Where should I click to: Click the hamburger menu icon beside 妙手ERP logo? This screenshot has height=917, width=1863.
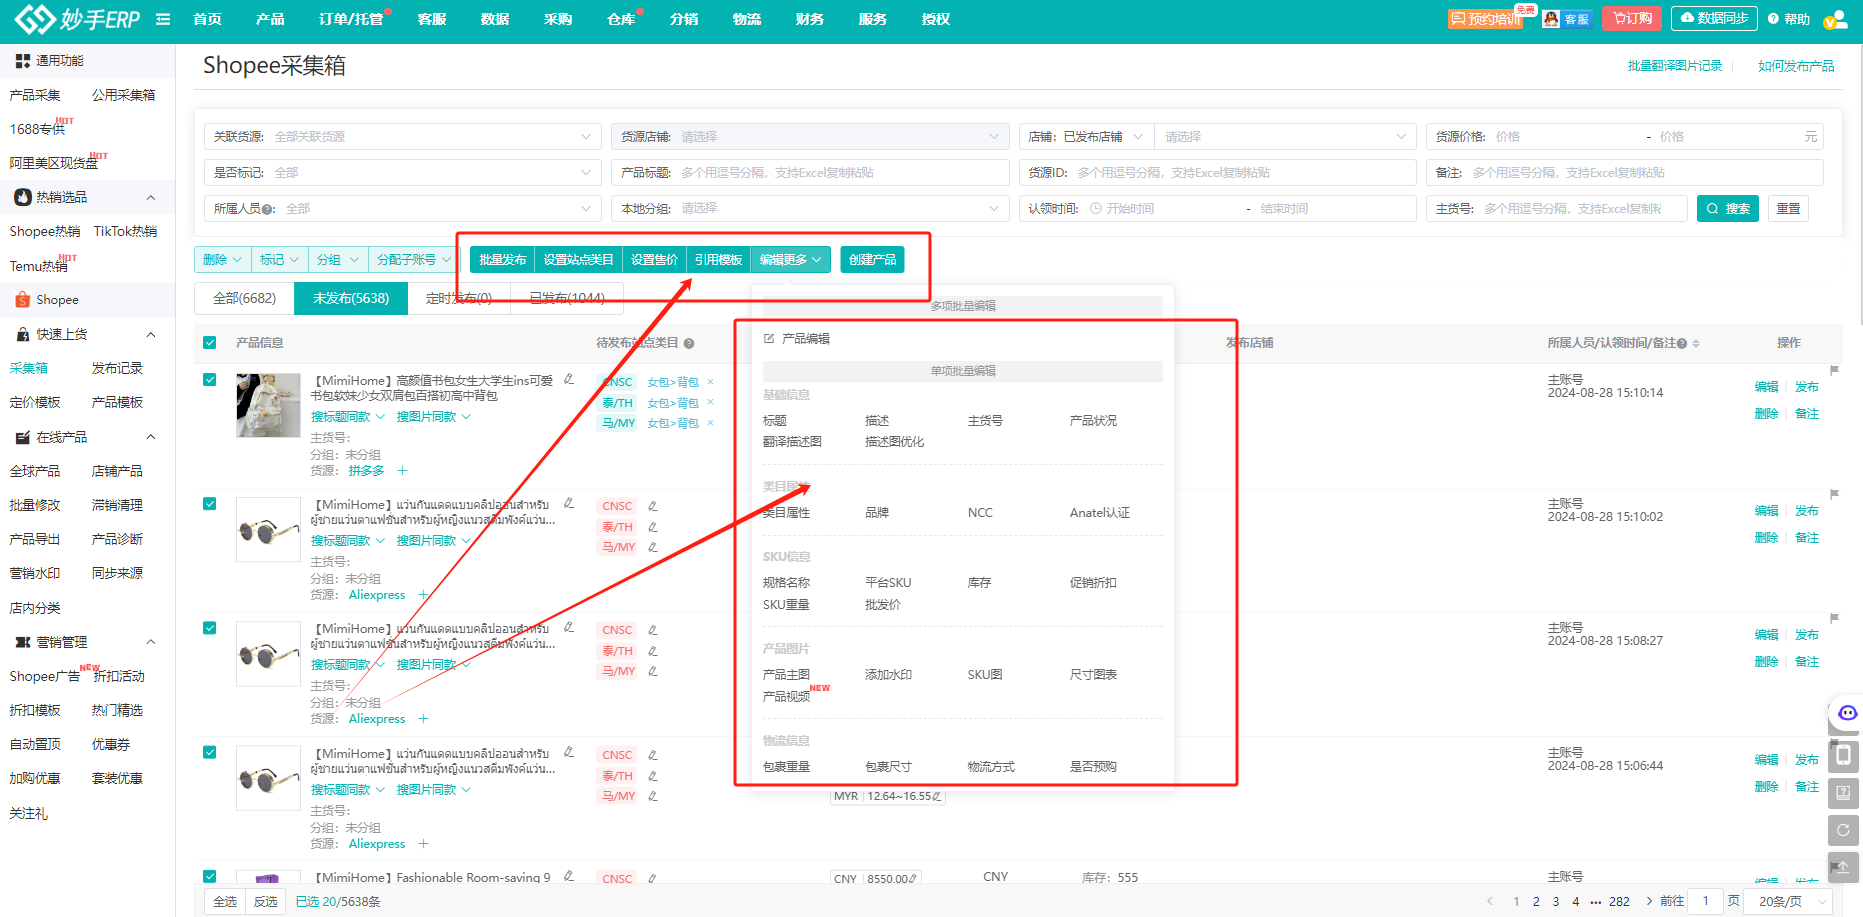(163, 19)
